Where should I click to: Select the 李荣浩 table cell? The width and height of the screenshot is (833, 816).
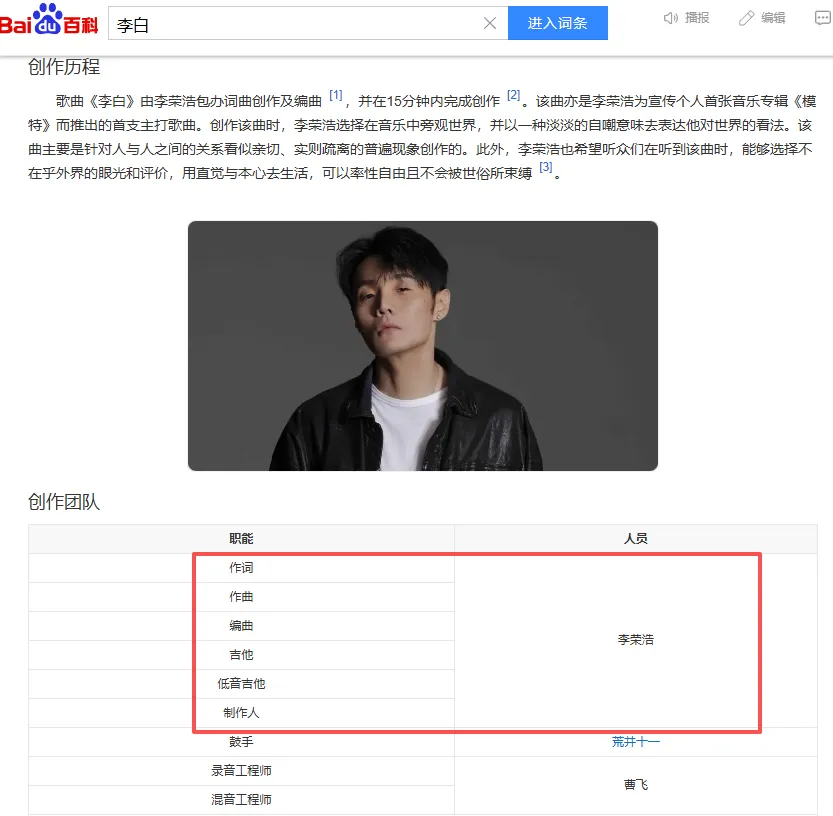[635, 640]
